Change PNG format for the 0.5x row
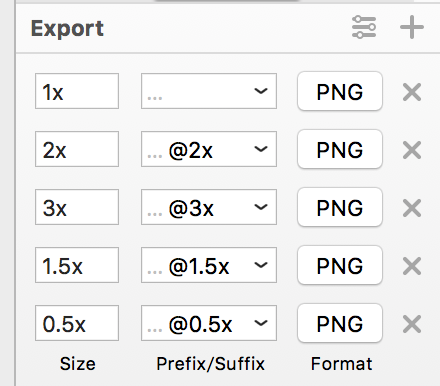Screen dimensions: 440x386 pos(340,323)
